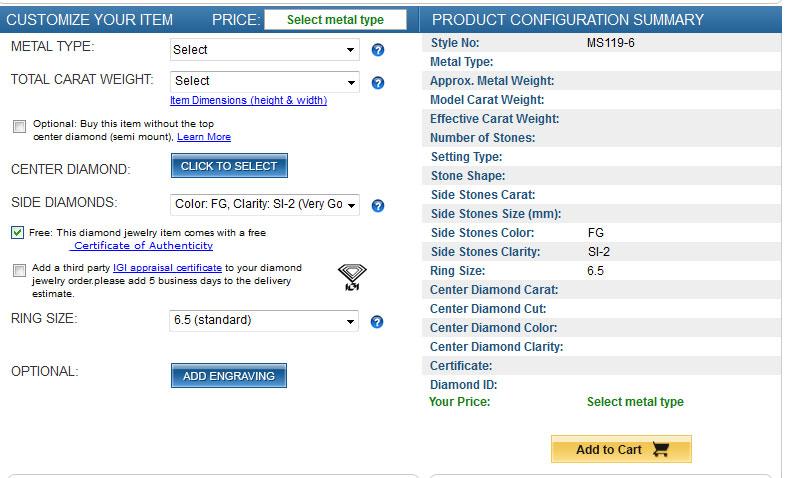
Task: Click help icon next to Side Diamonds
Action: click(x=378, y=206)
